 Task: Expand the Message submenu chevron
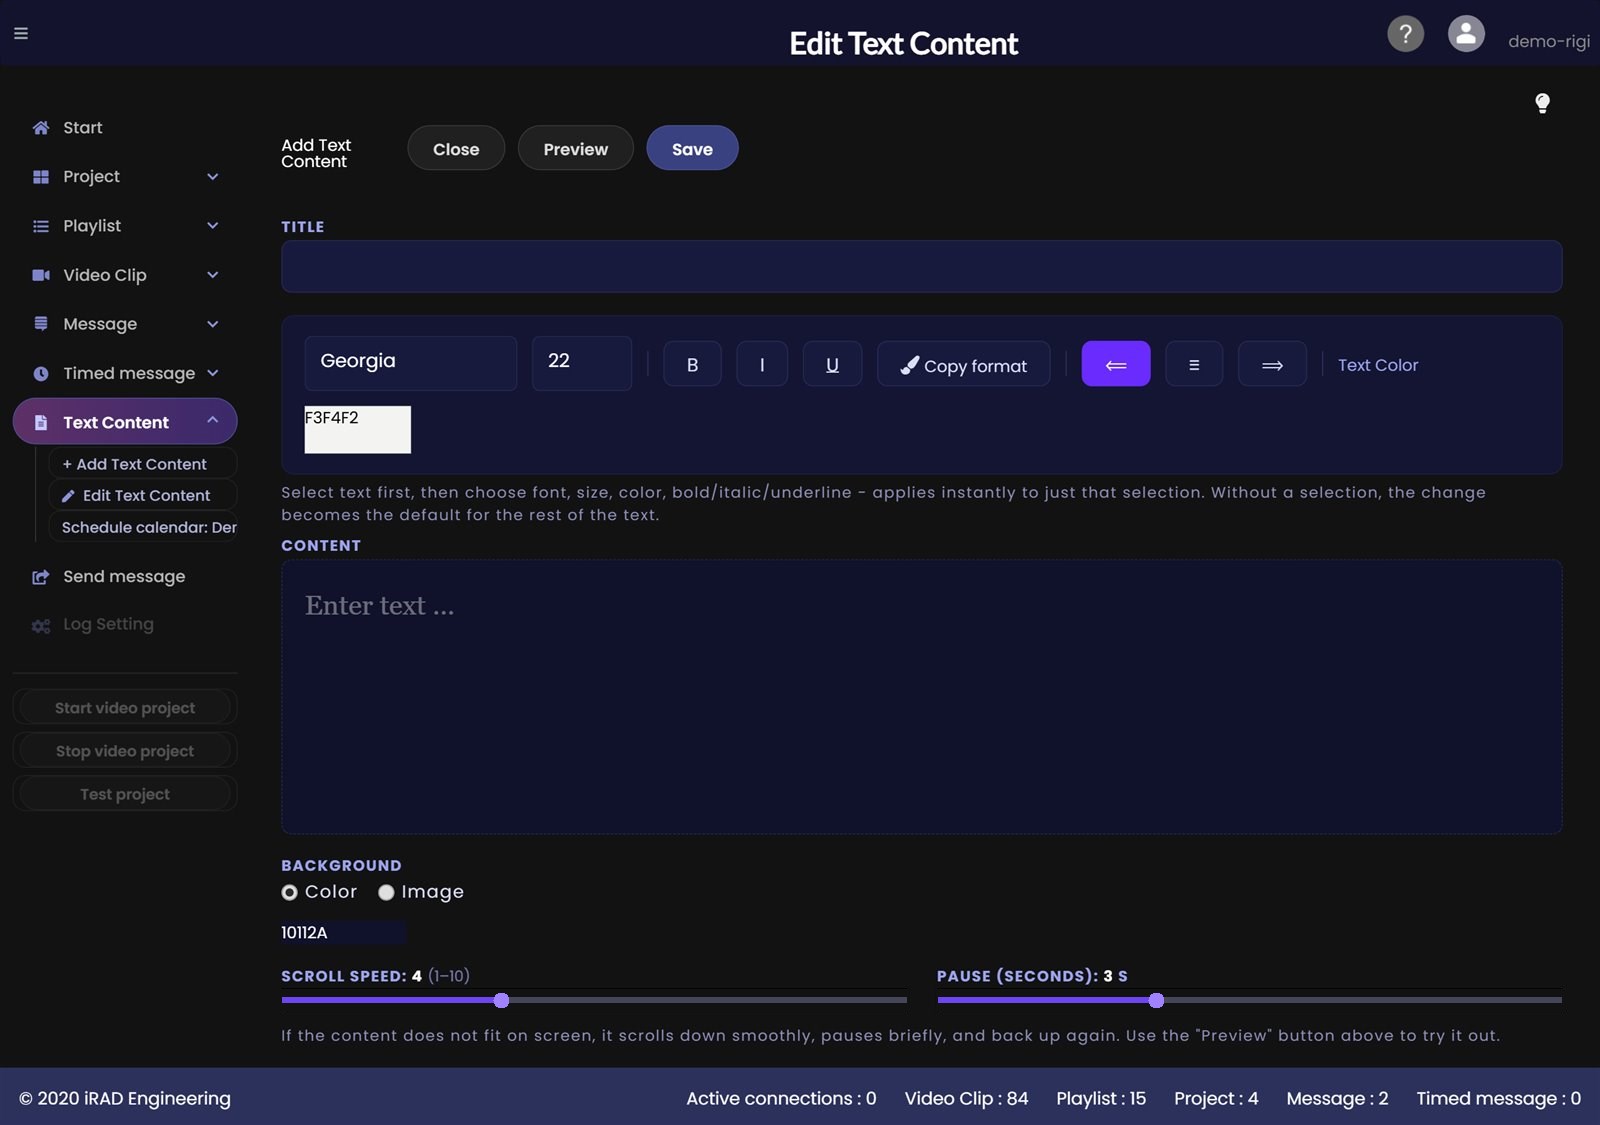click(212, 324)
